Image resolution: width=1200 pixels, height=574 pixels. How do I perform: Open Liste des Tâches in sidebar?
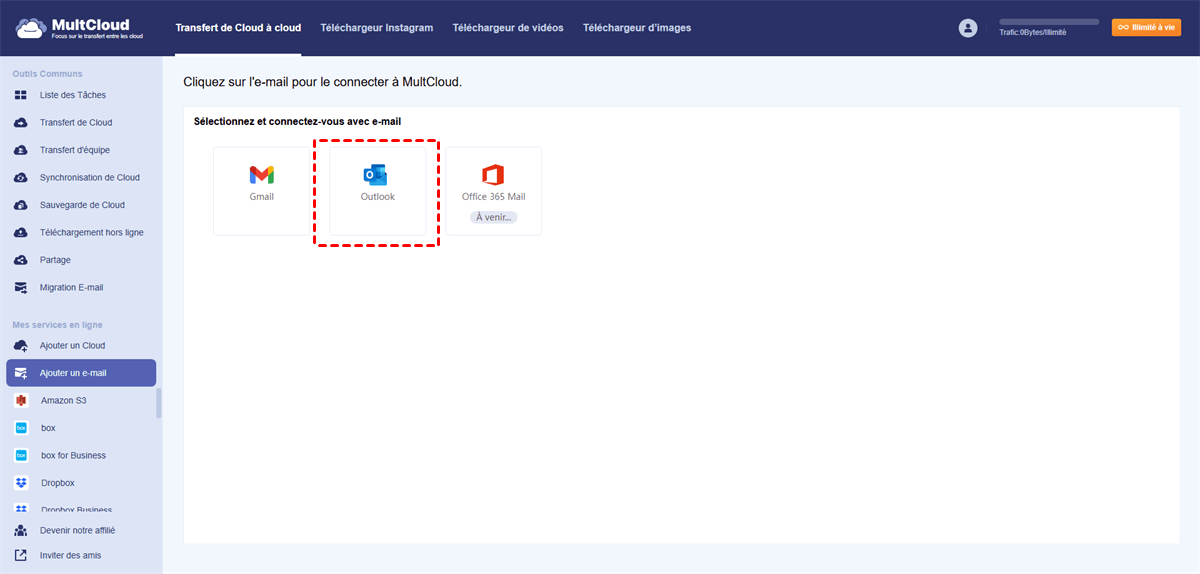[73, 95]
